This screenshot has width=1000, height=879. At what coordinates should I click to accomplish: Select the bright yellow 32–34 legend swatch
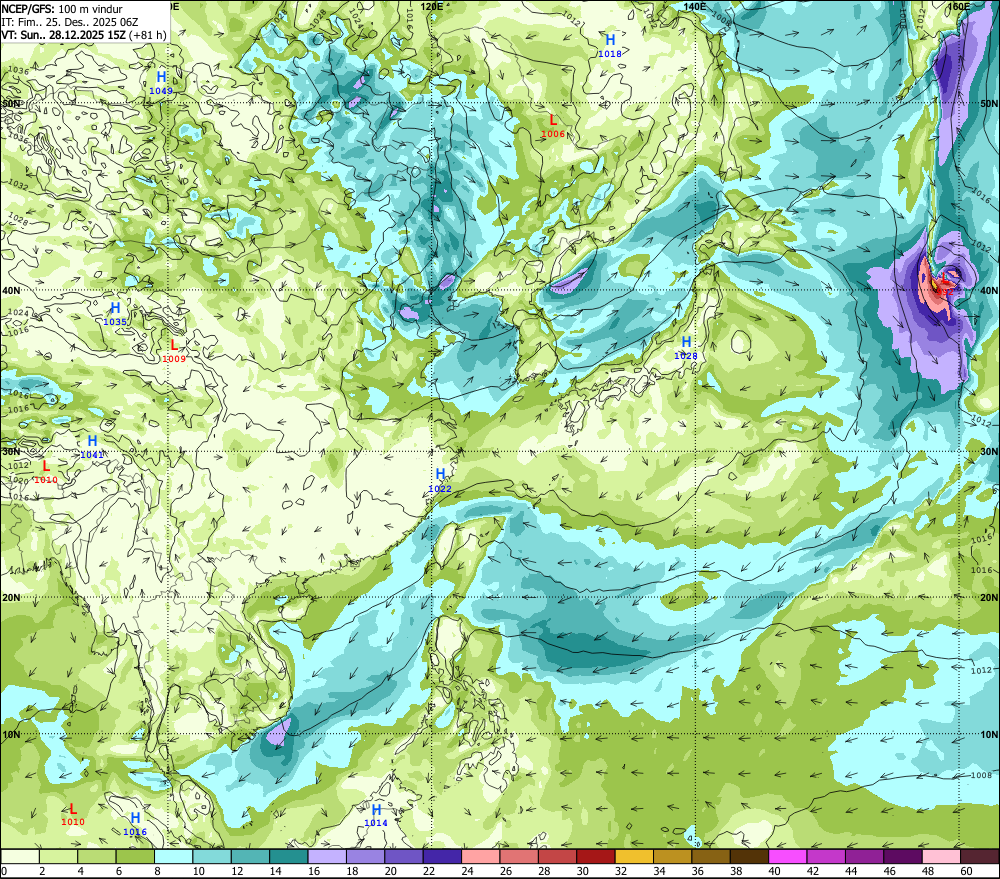point(634,856)
